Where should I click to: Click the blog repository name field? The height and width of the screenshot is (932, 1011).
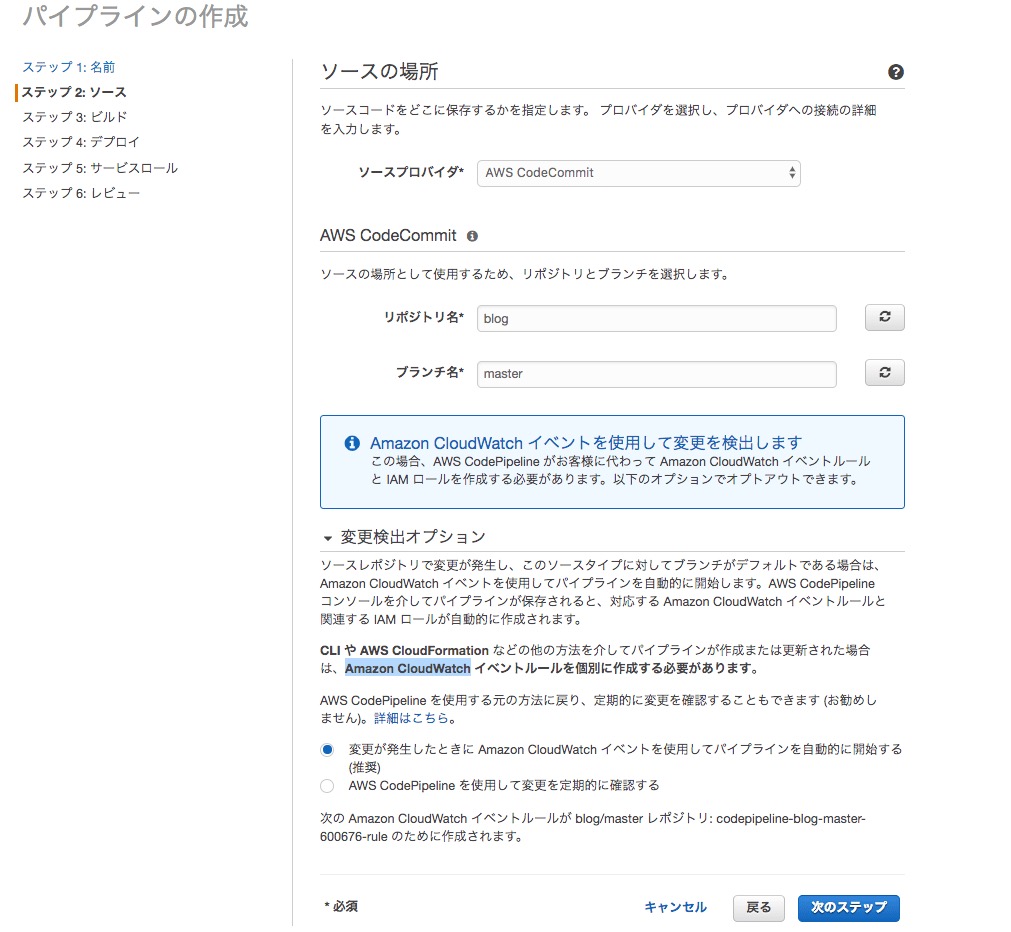coord(657,318)
